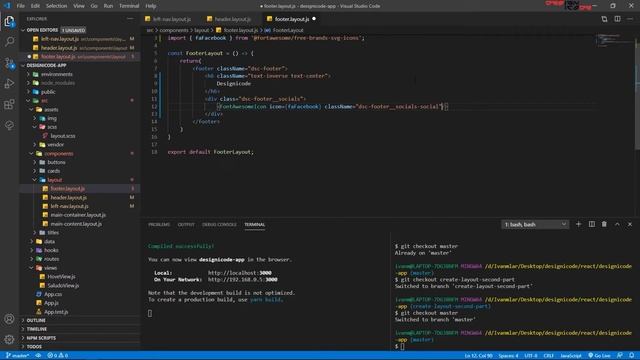Open the Source Control view
640x360 pixels.
(9, 63)
